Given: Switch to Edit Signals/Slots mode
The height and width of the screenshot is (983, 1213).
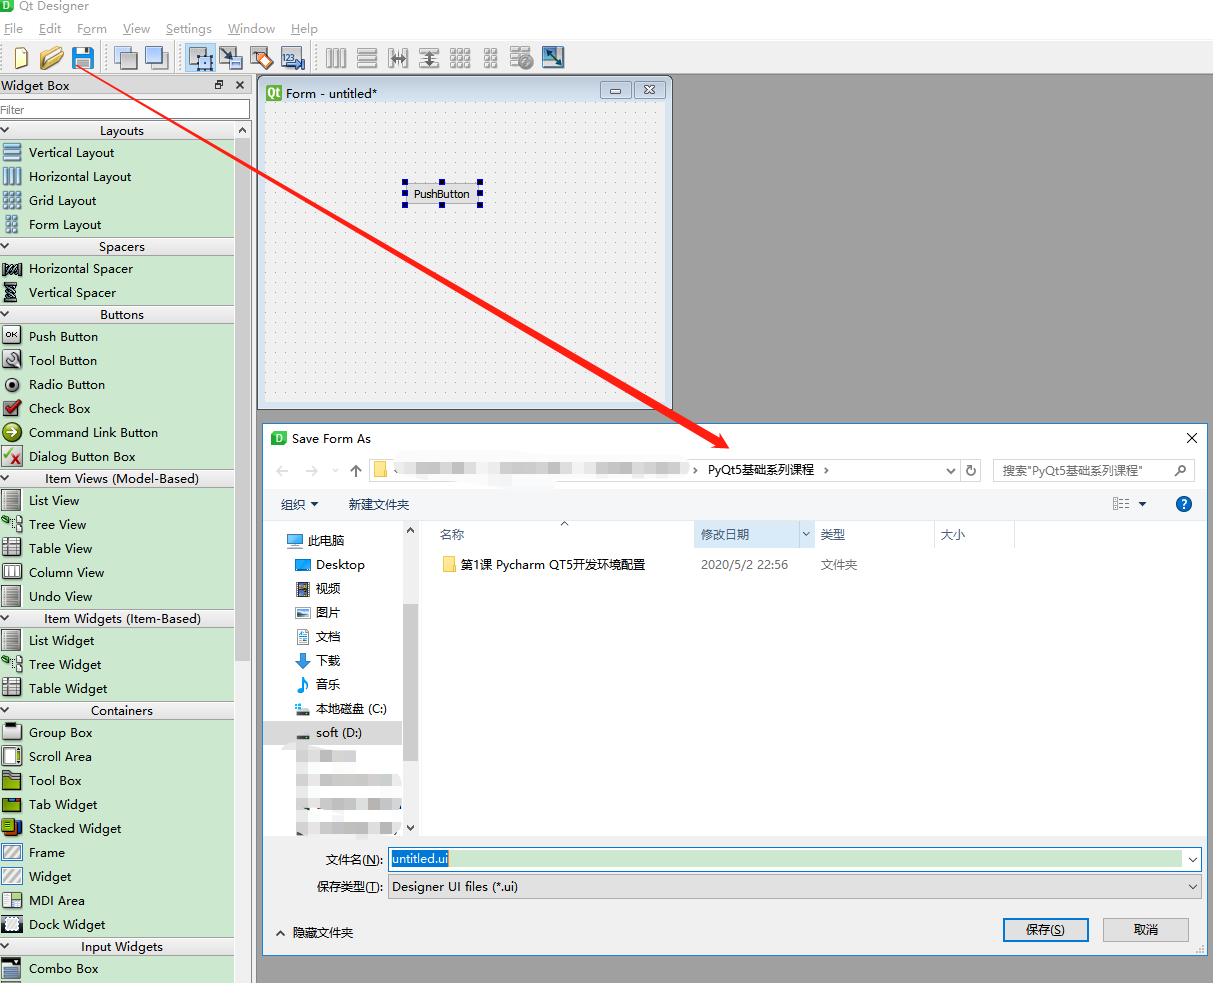Looking at the screenshot, I should (230, 58).
